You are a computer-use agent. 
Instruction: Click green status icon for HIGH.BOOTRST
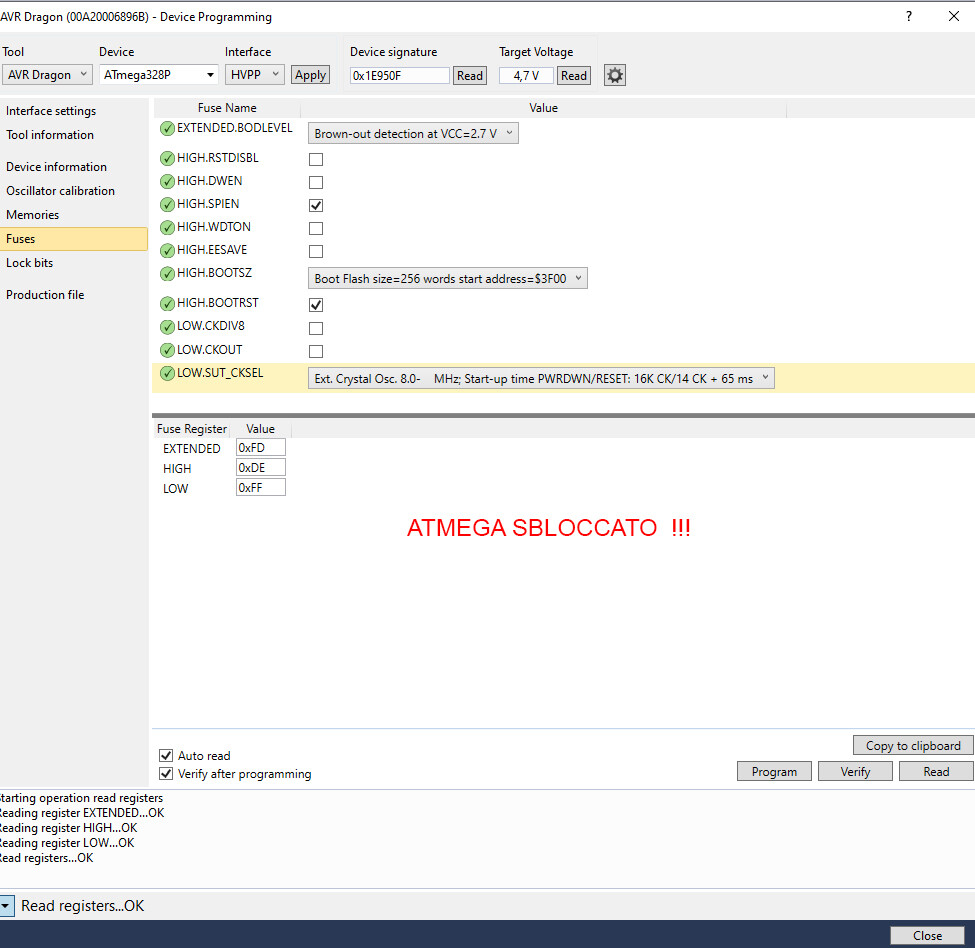tap(167, 303)
